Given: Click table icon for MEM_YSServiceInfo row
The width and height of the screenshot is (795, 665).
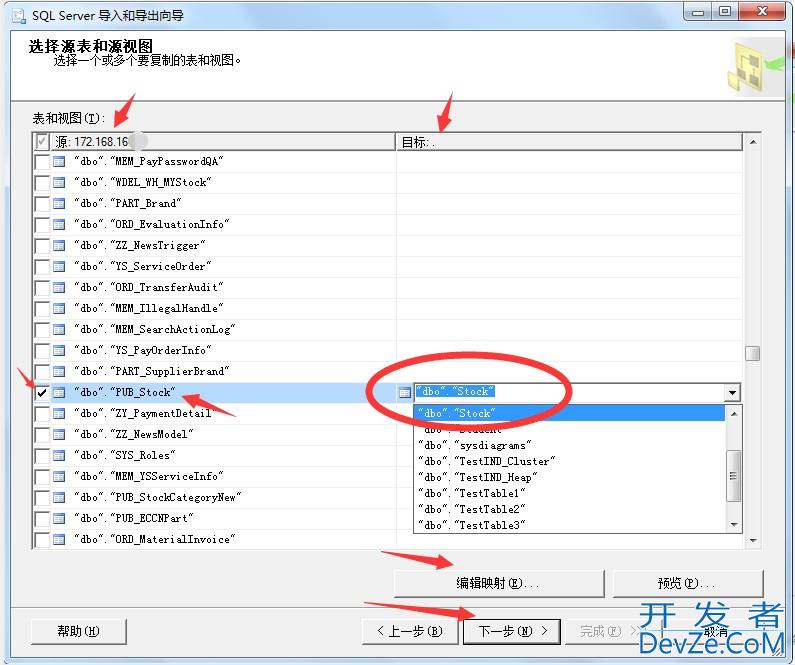Looking at the screenshot, I should tap(59, 477).
